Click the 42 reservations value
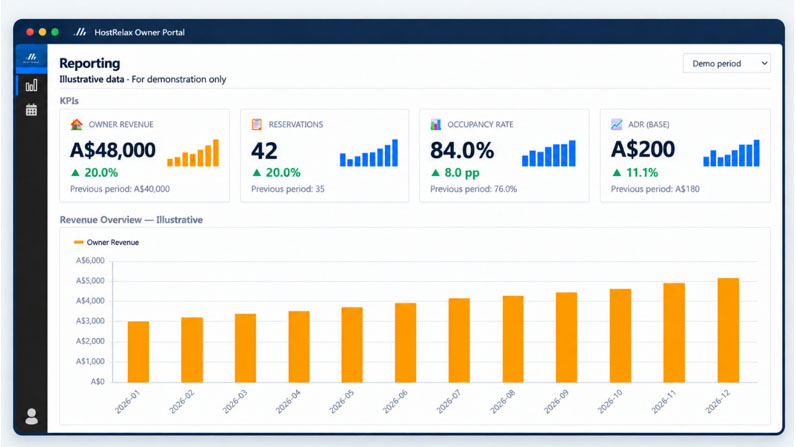 coord(264,151)
